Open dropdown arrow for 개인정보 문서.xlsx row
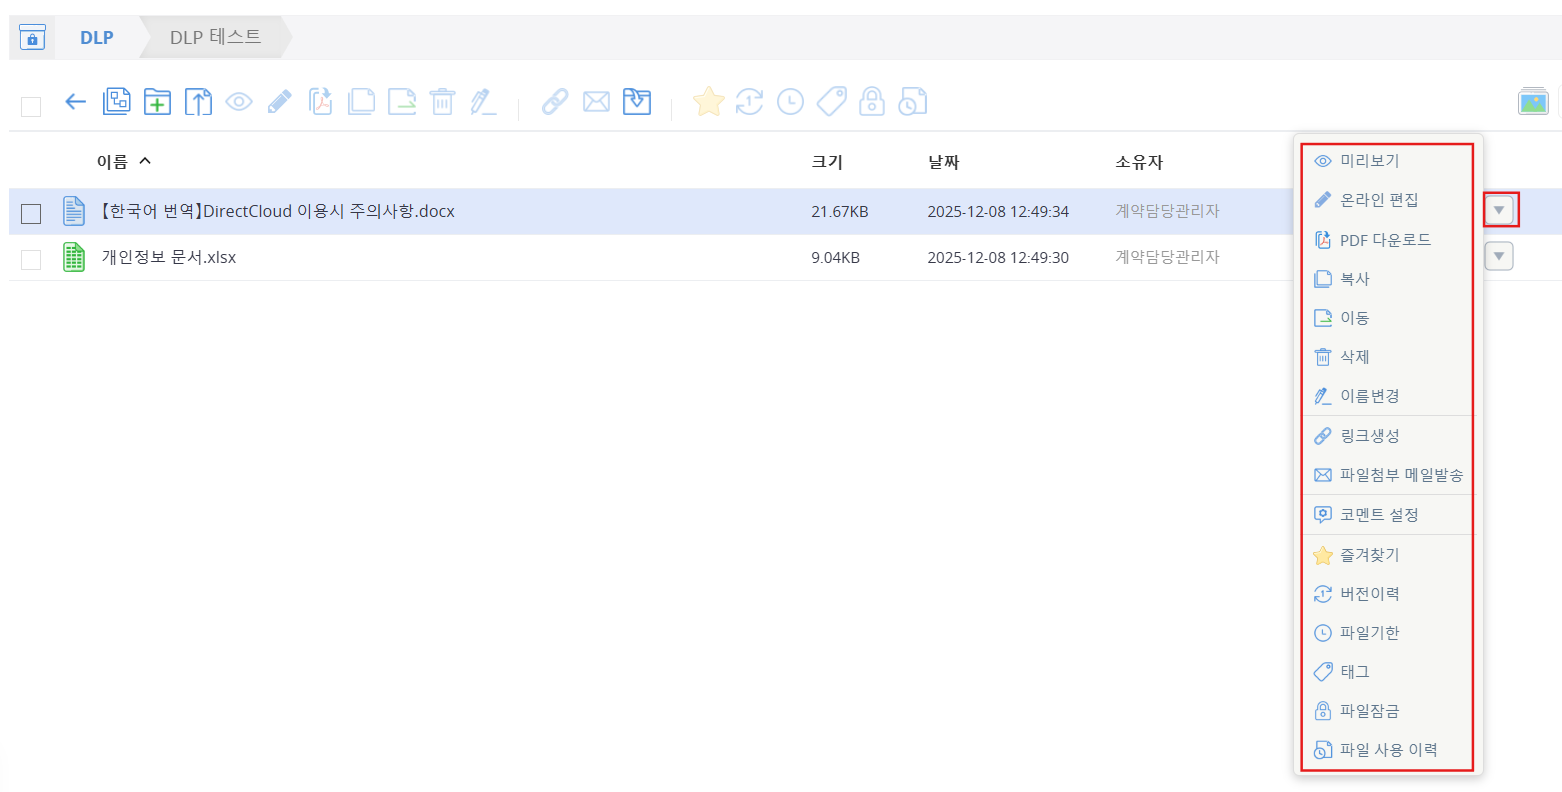The image size is (1562, 792). [1499, 256]
